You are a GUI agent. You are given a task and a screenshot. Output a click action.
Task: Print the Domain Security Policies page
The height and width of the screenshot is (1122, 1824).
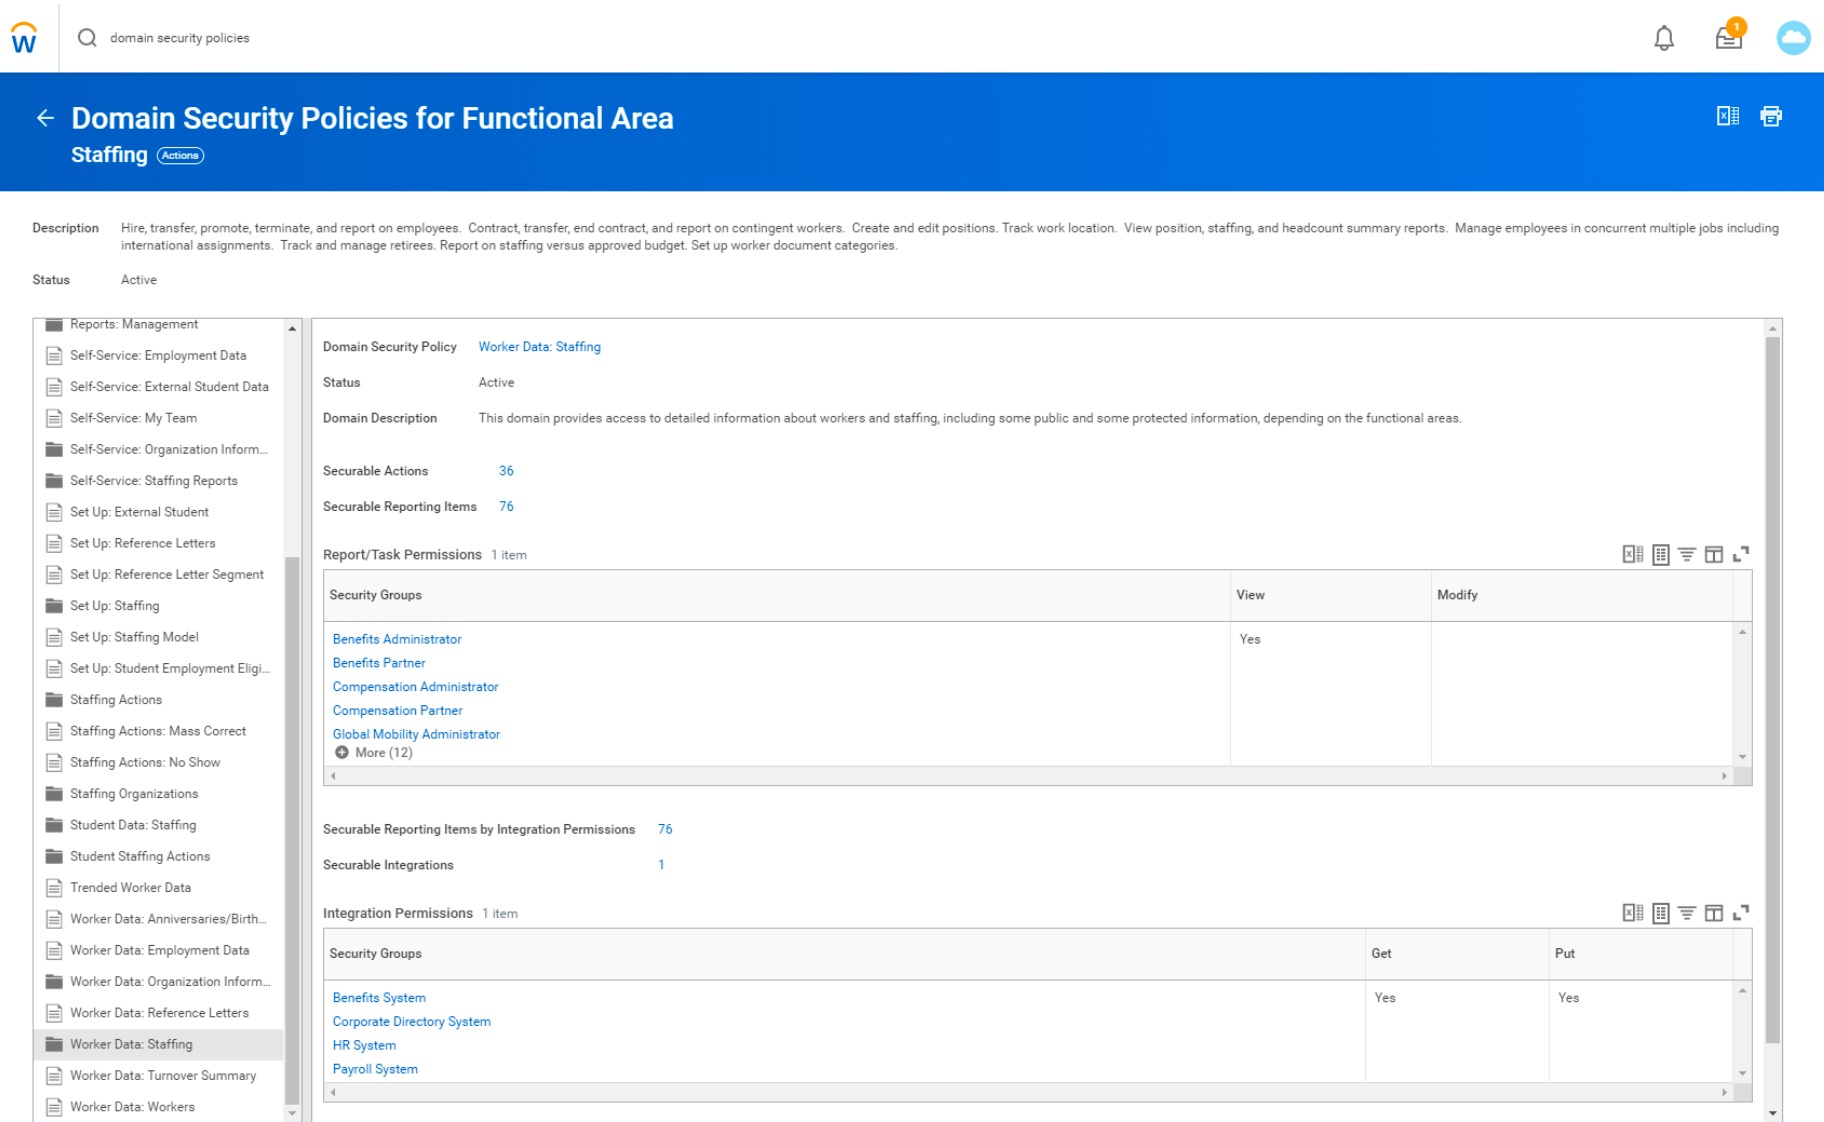coord(1771,116)
